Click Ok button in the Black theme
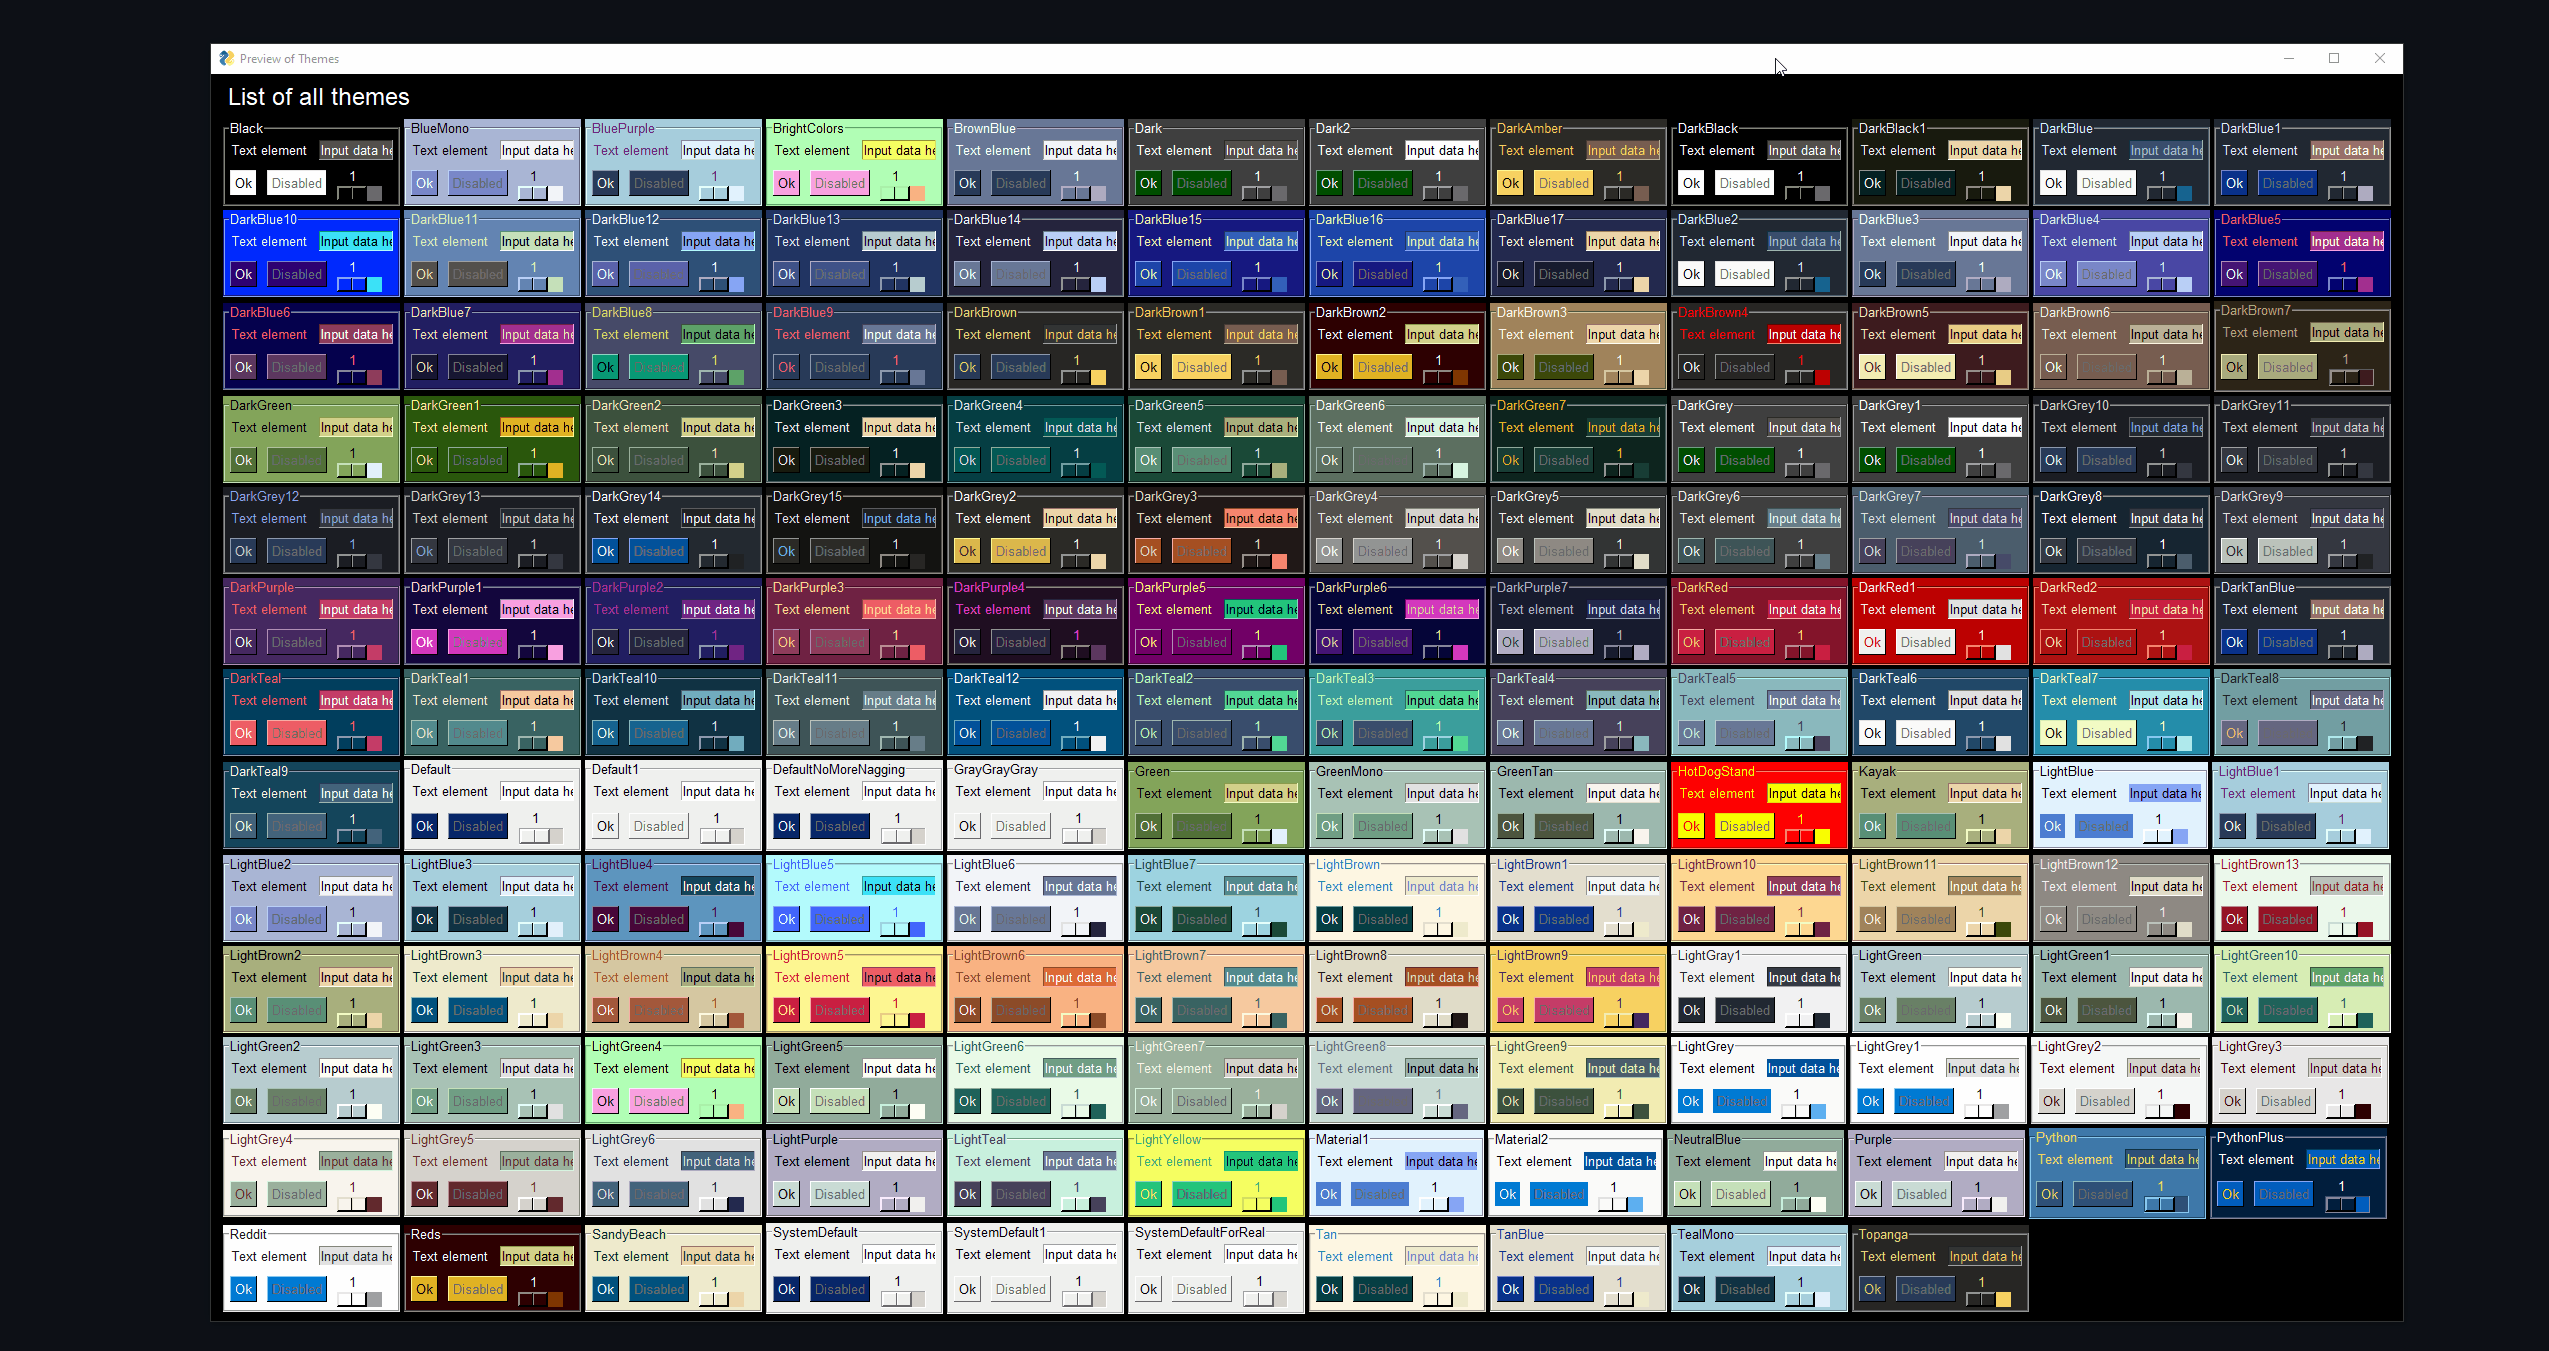This screenshot has width=2549, height=1351. [243, 183]
